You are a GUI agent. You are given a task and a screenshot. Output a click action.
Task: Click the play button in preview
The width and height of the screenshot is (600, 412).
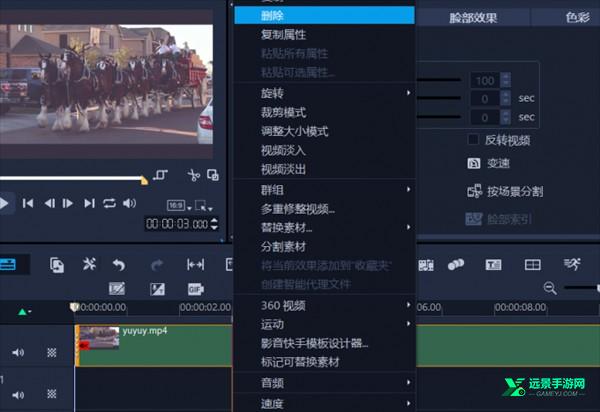coord(4,203)
